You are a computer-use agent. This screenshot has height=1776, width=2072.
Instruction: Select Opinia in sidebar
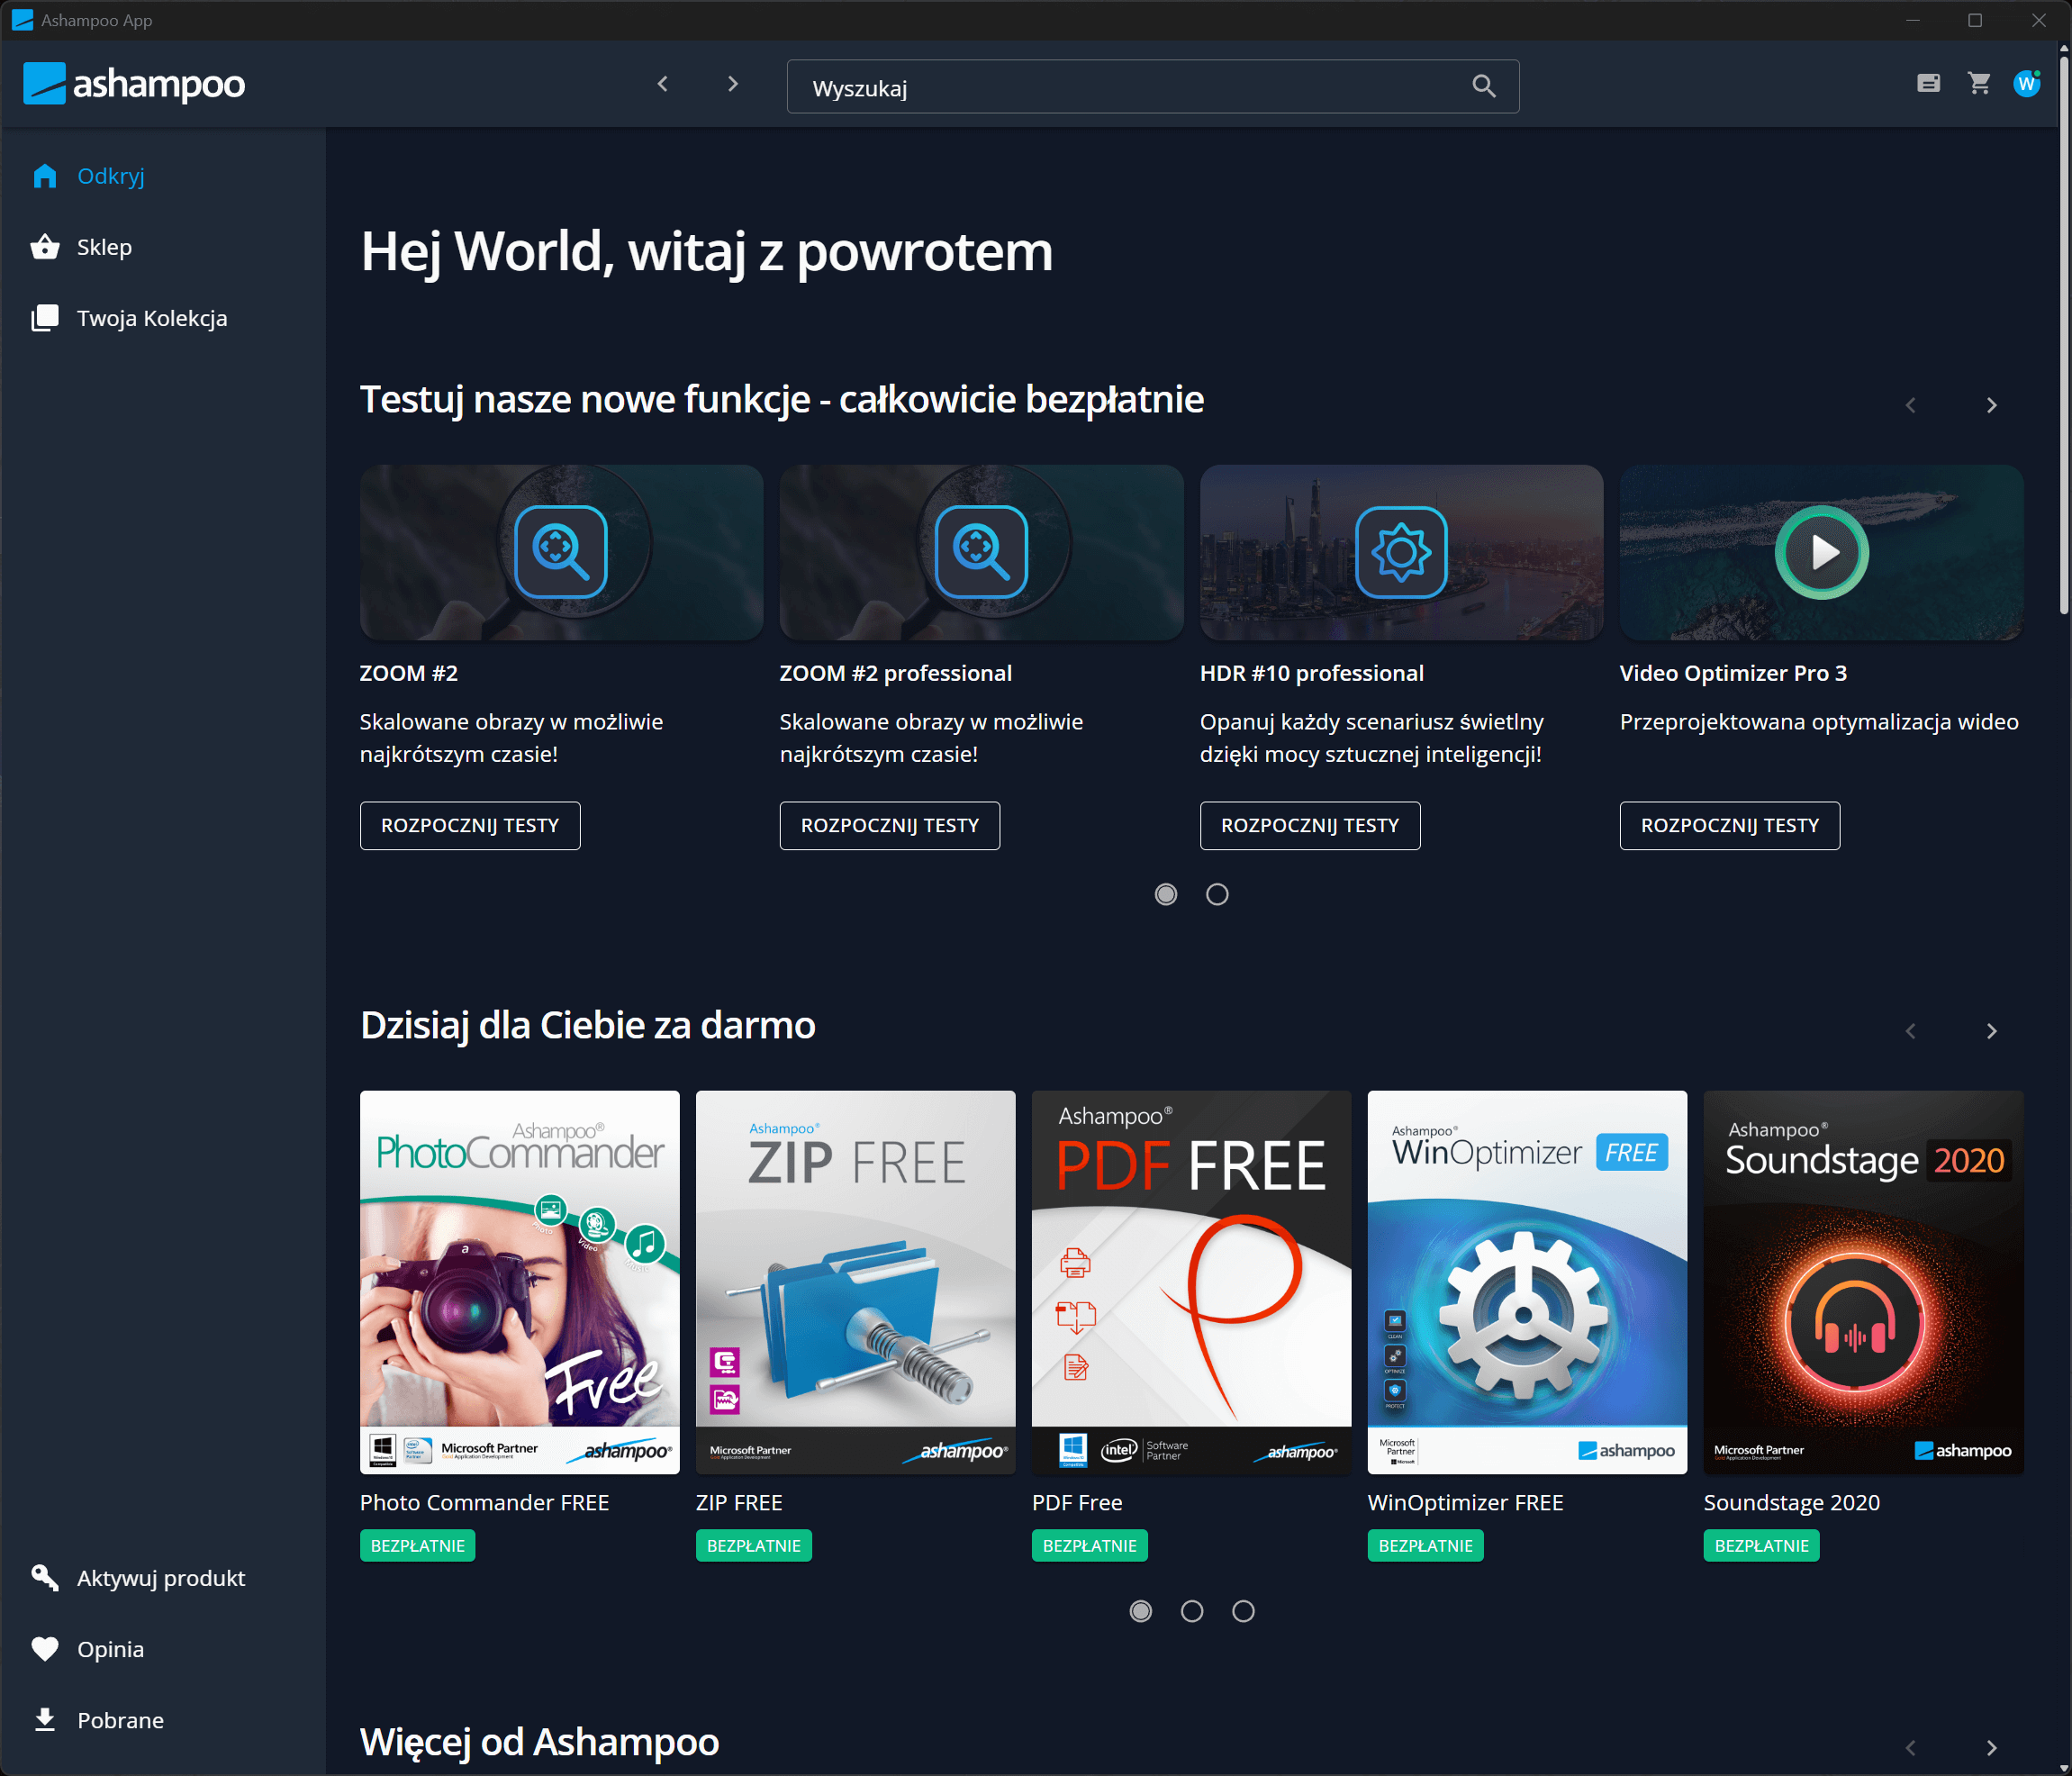coord(162,1649)
